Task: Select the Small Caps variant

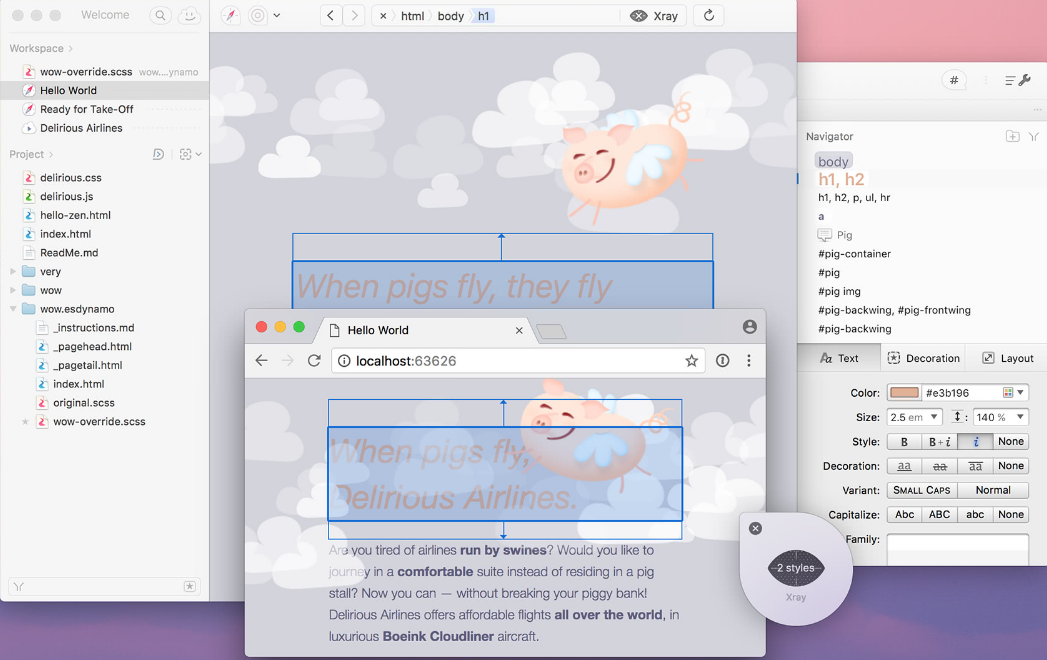Action: point(921,490)
